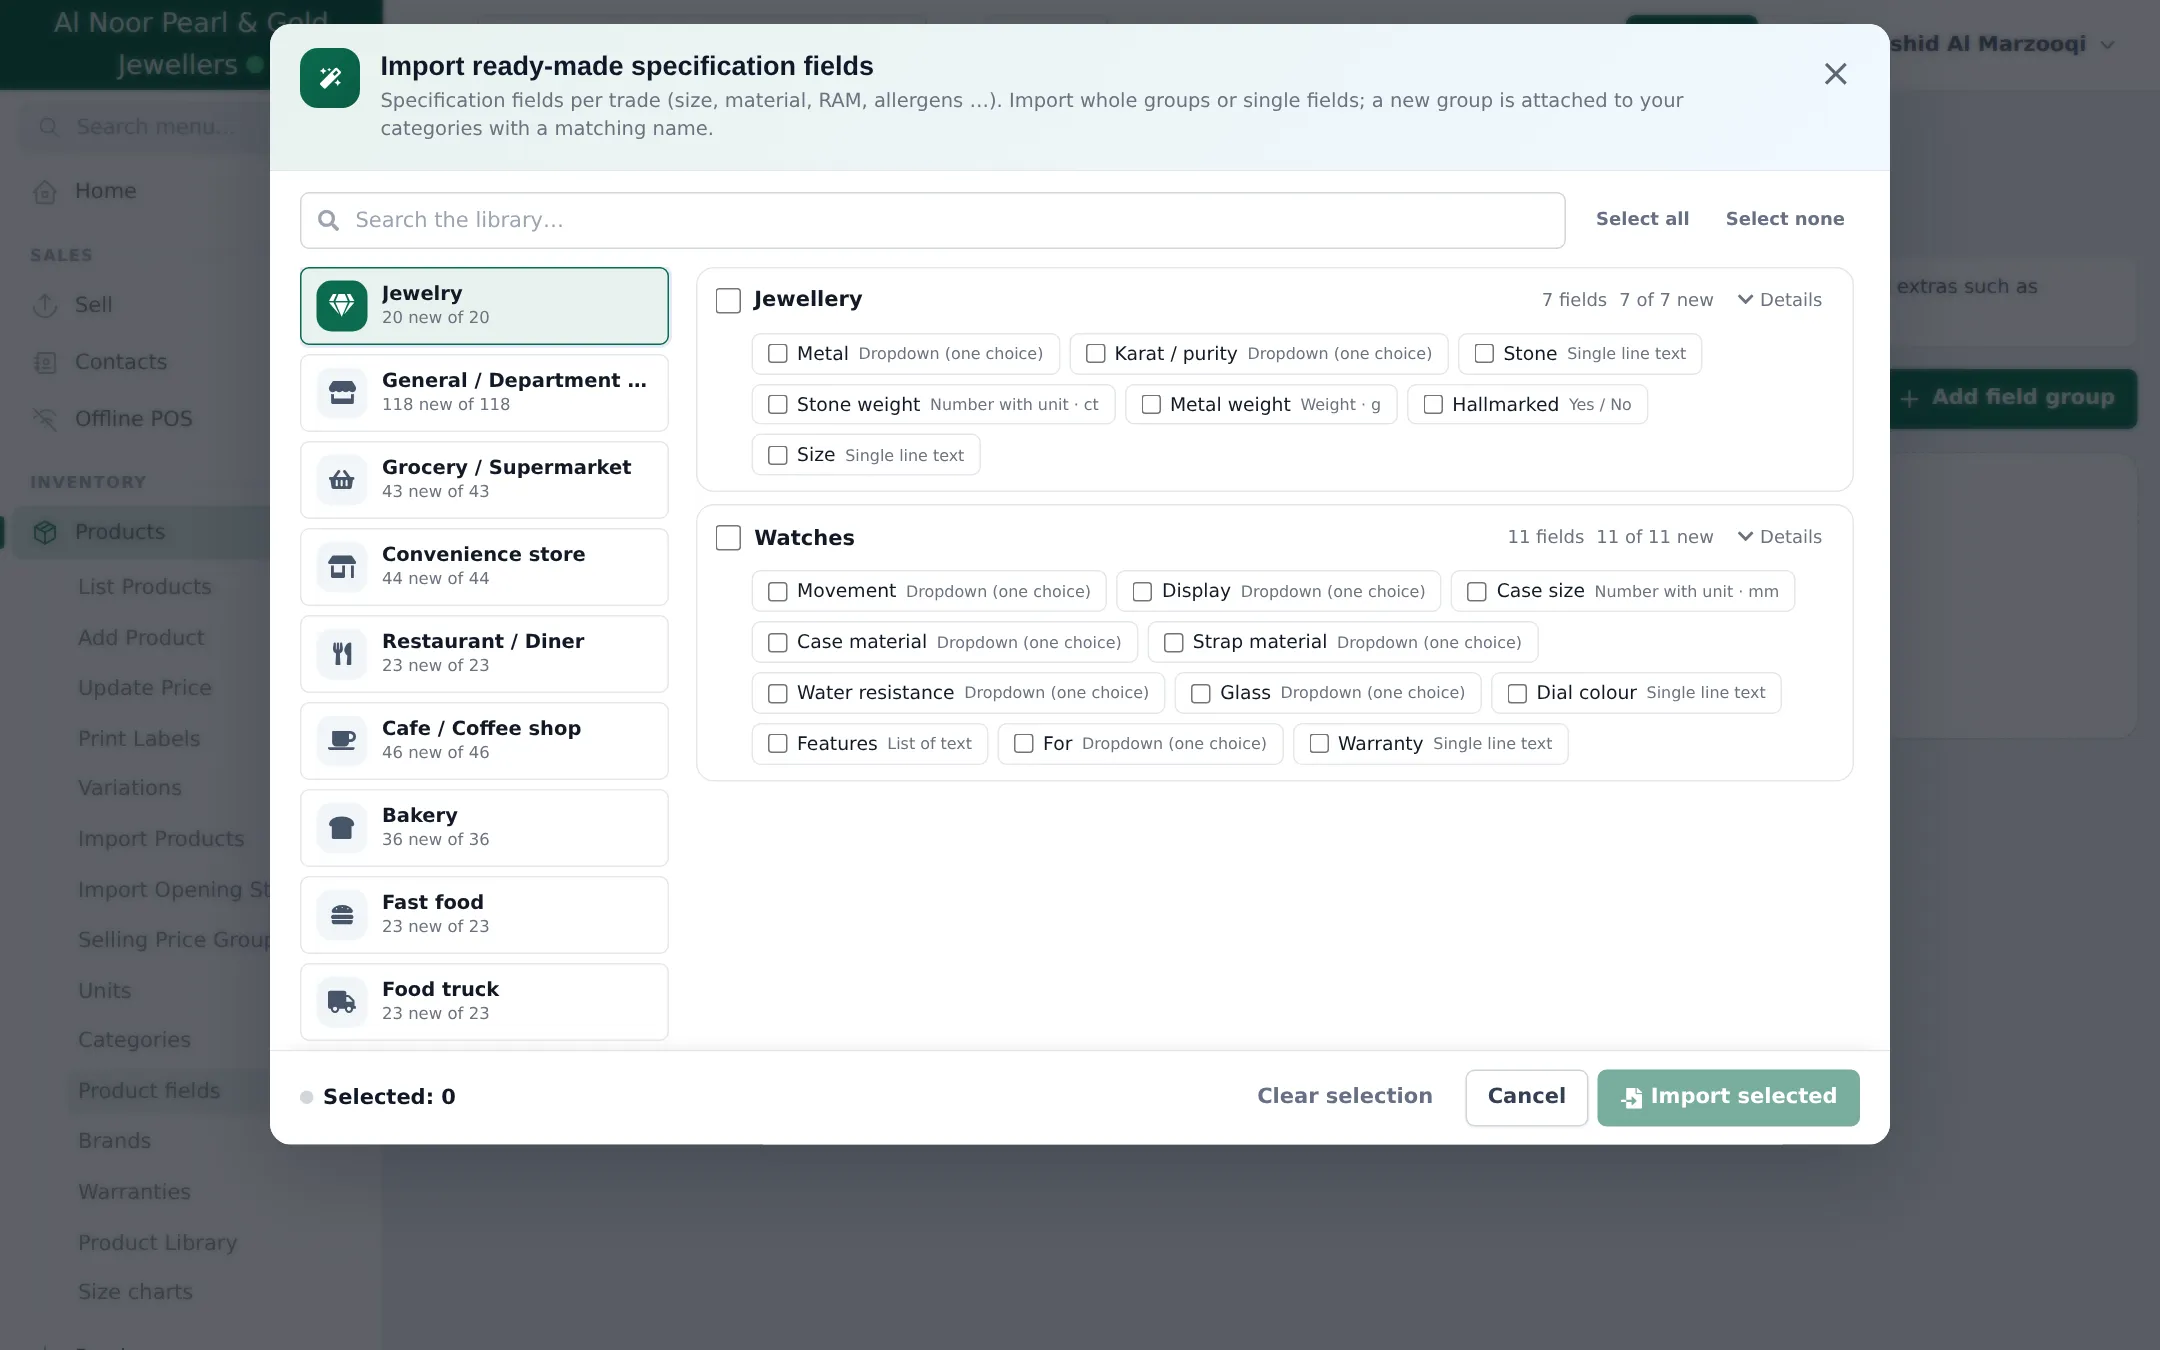Screen dimensions: 2160x1350
Task: Click the Restaurant / Diner utensils icon
Action: pos(342,653)
